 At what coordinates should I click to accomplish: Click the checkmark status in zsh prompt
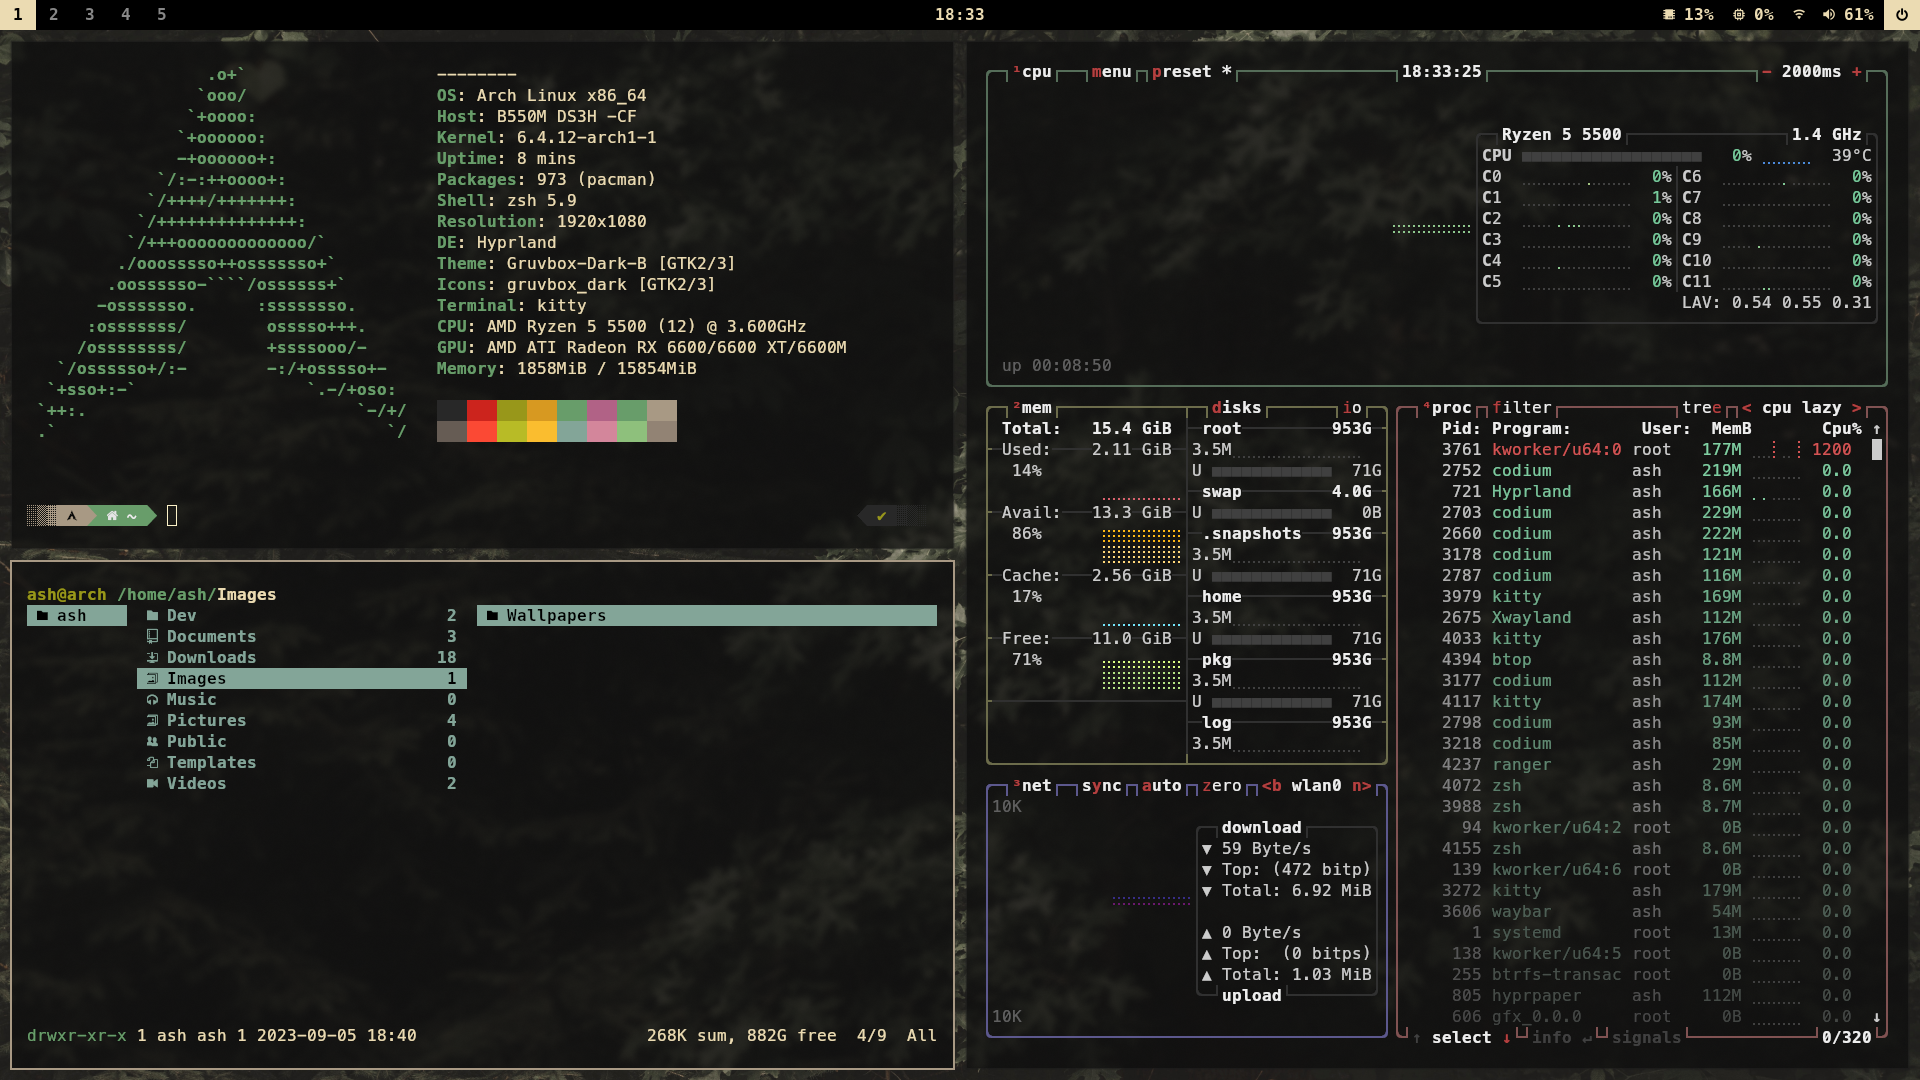tap(881, 516)
